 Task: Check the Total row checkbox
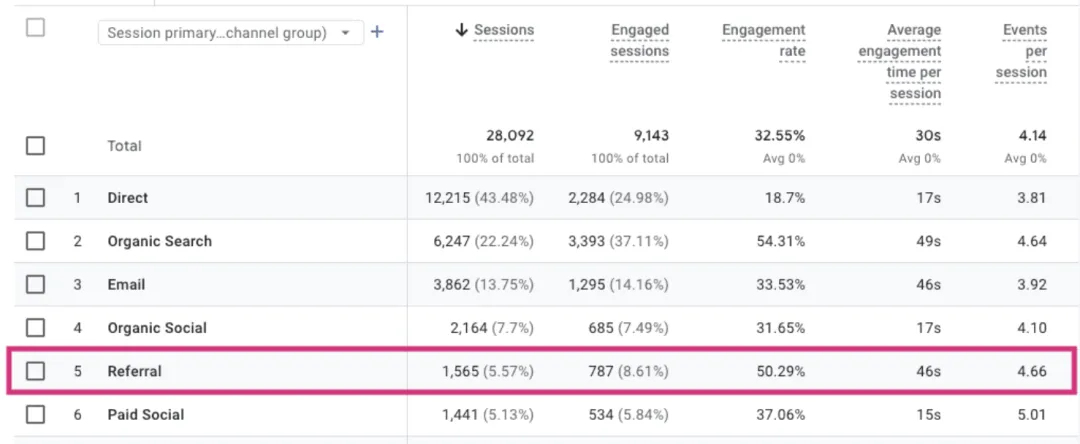click(35, 146)
